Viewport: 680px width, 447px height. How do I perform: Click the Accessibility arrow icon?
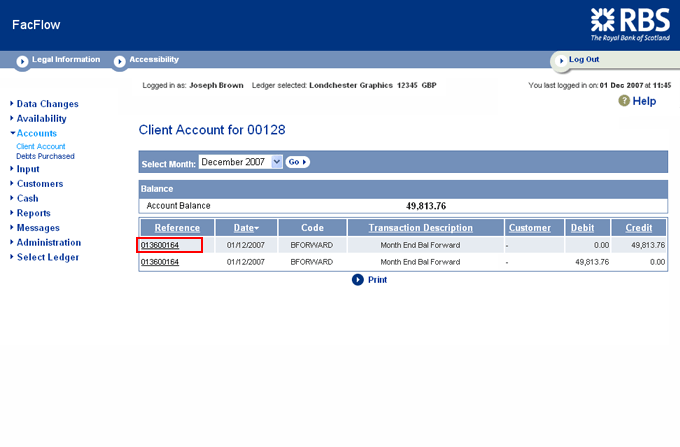pos(120,61)
